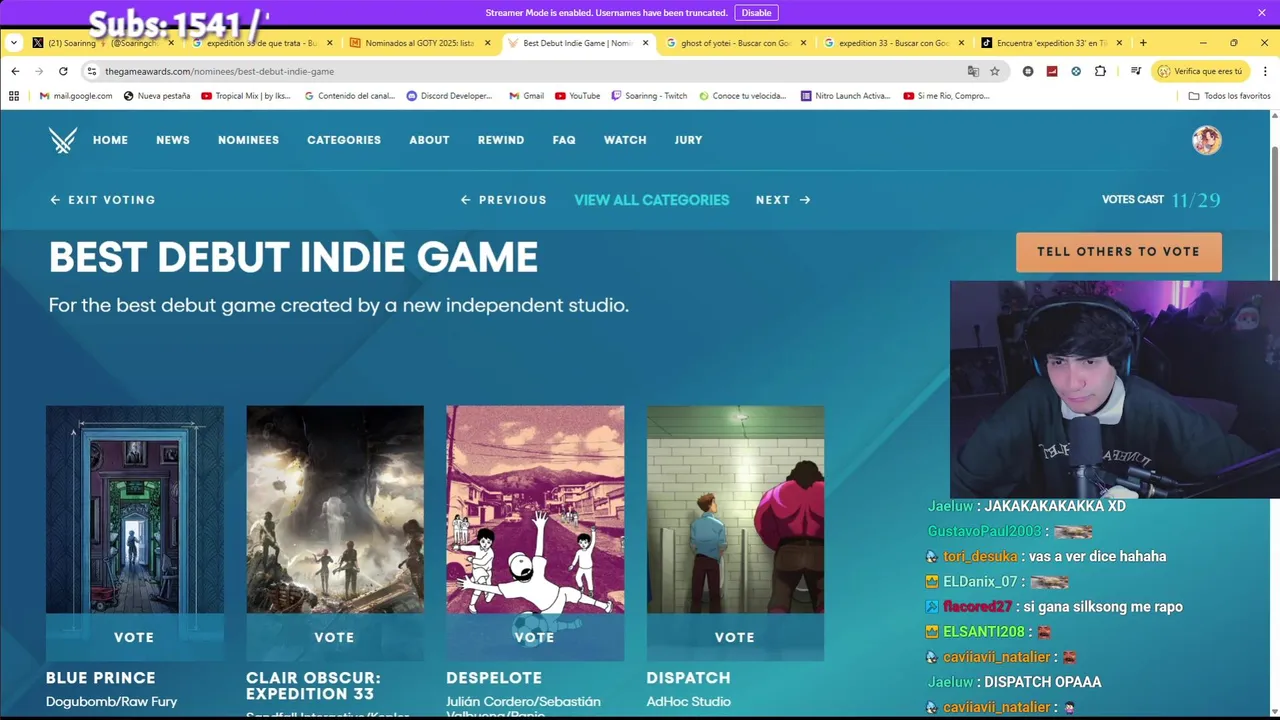Bookmark this page with star icon
The width and height of the screenshot is (1280, 720).
coord(995,71)
